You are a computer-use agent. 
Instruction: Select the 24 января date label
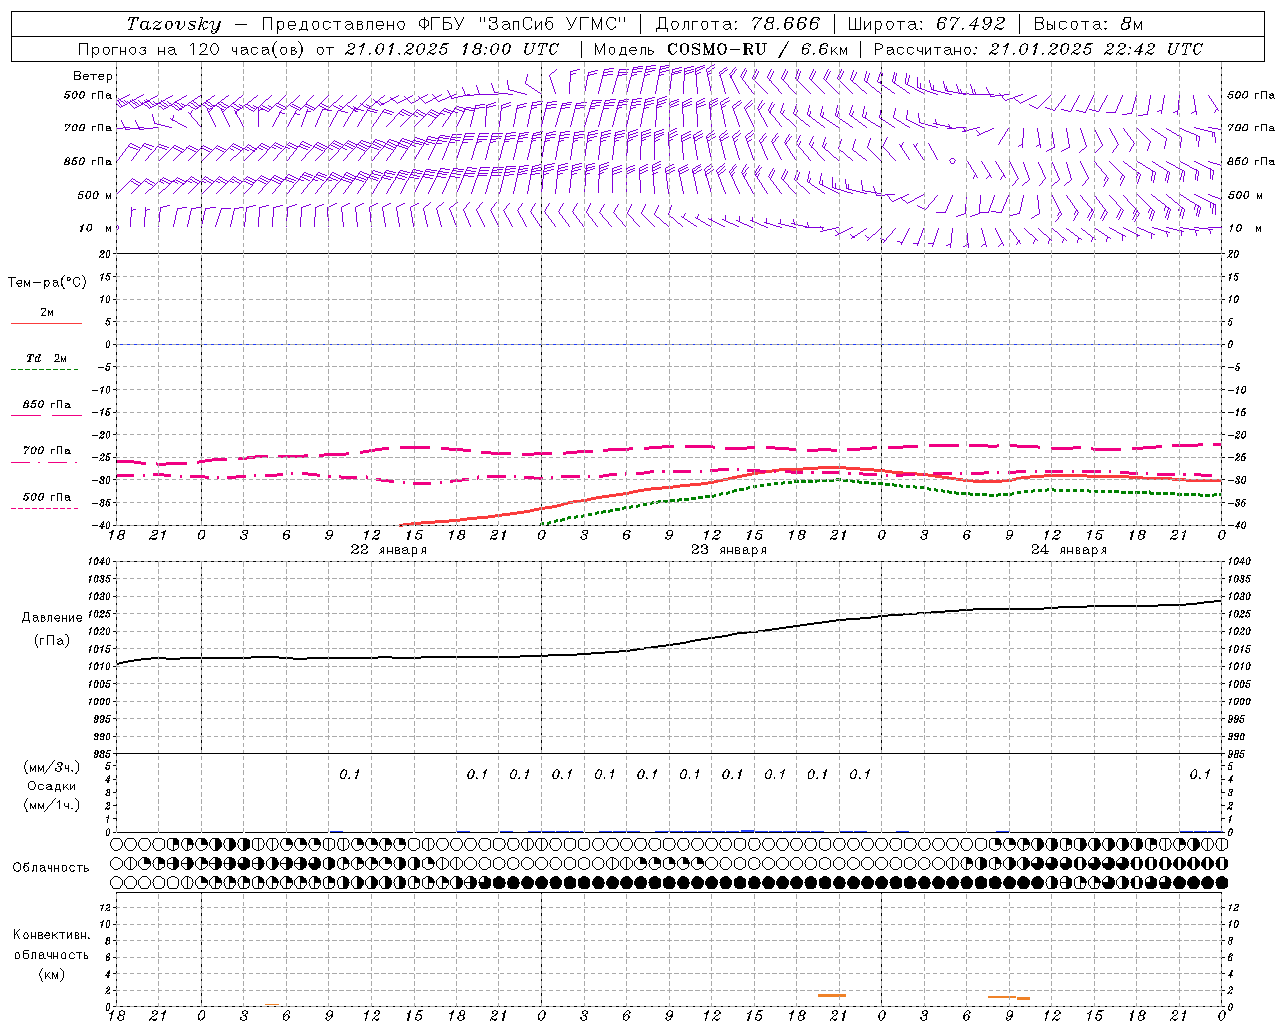1068,550
